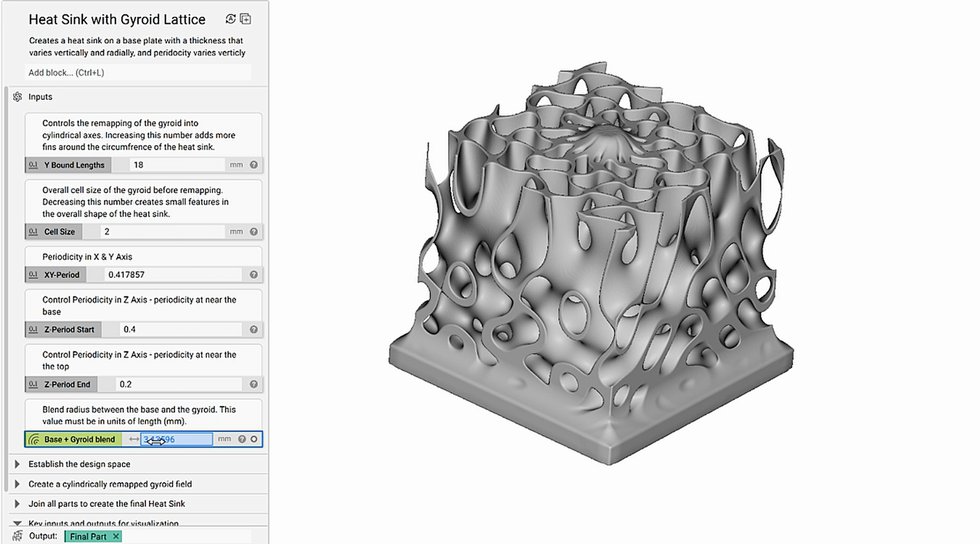Viewport: 980px width, 544px height.
Task: Open help for Z-Period End input
Action: click(254, 385)
